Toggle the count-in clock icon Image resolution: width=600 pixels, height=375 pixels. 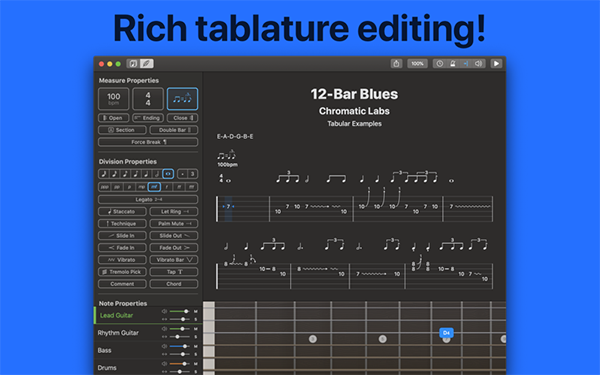pyautogui.click(x=440, y=64)
